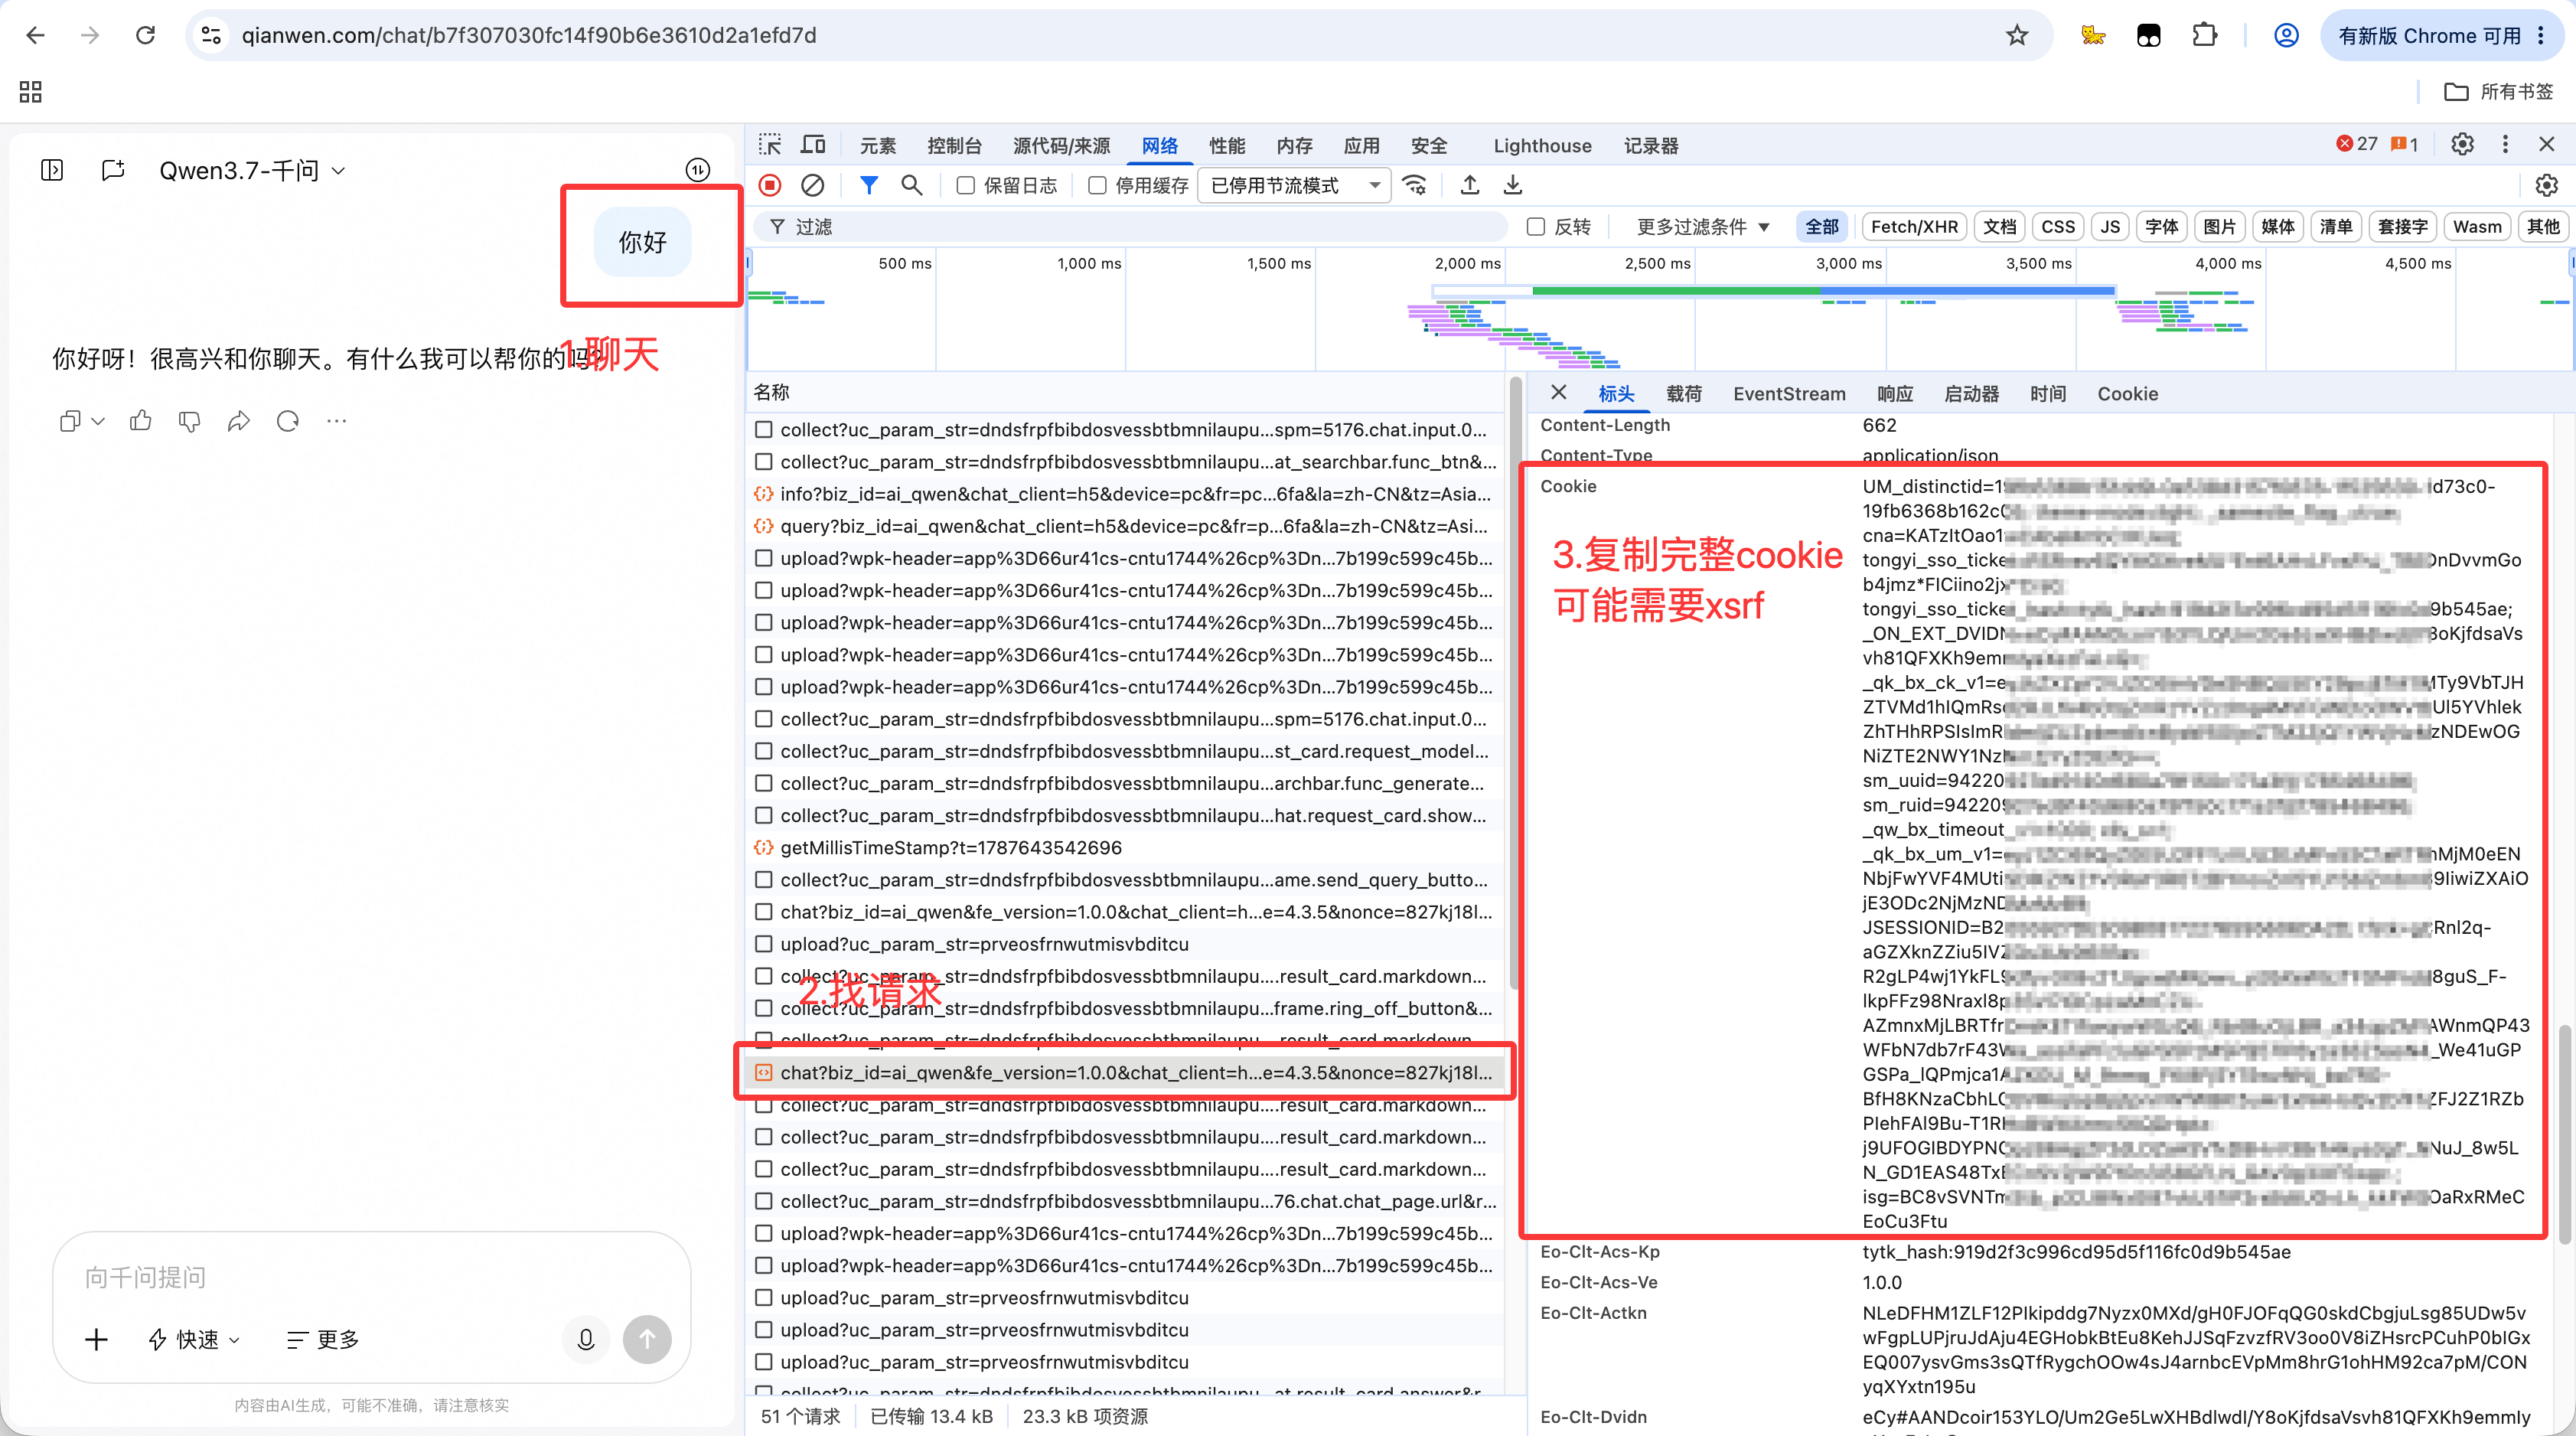Click 更多 in chat input bar
This screenshot has width=2576, height=1436.
[323, 1340]
